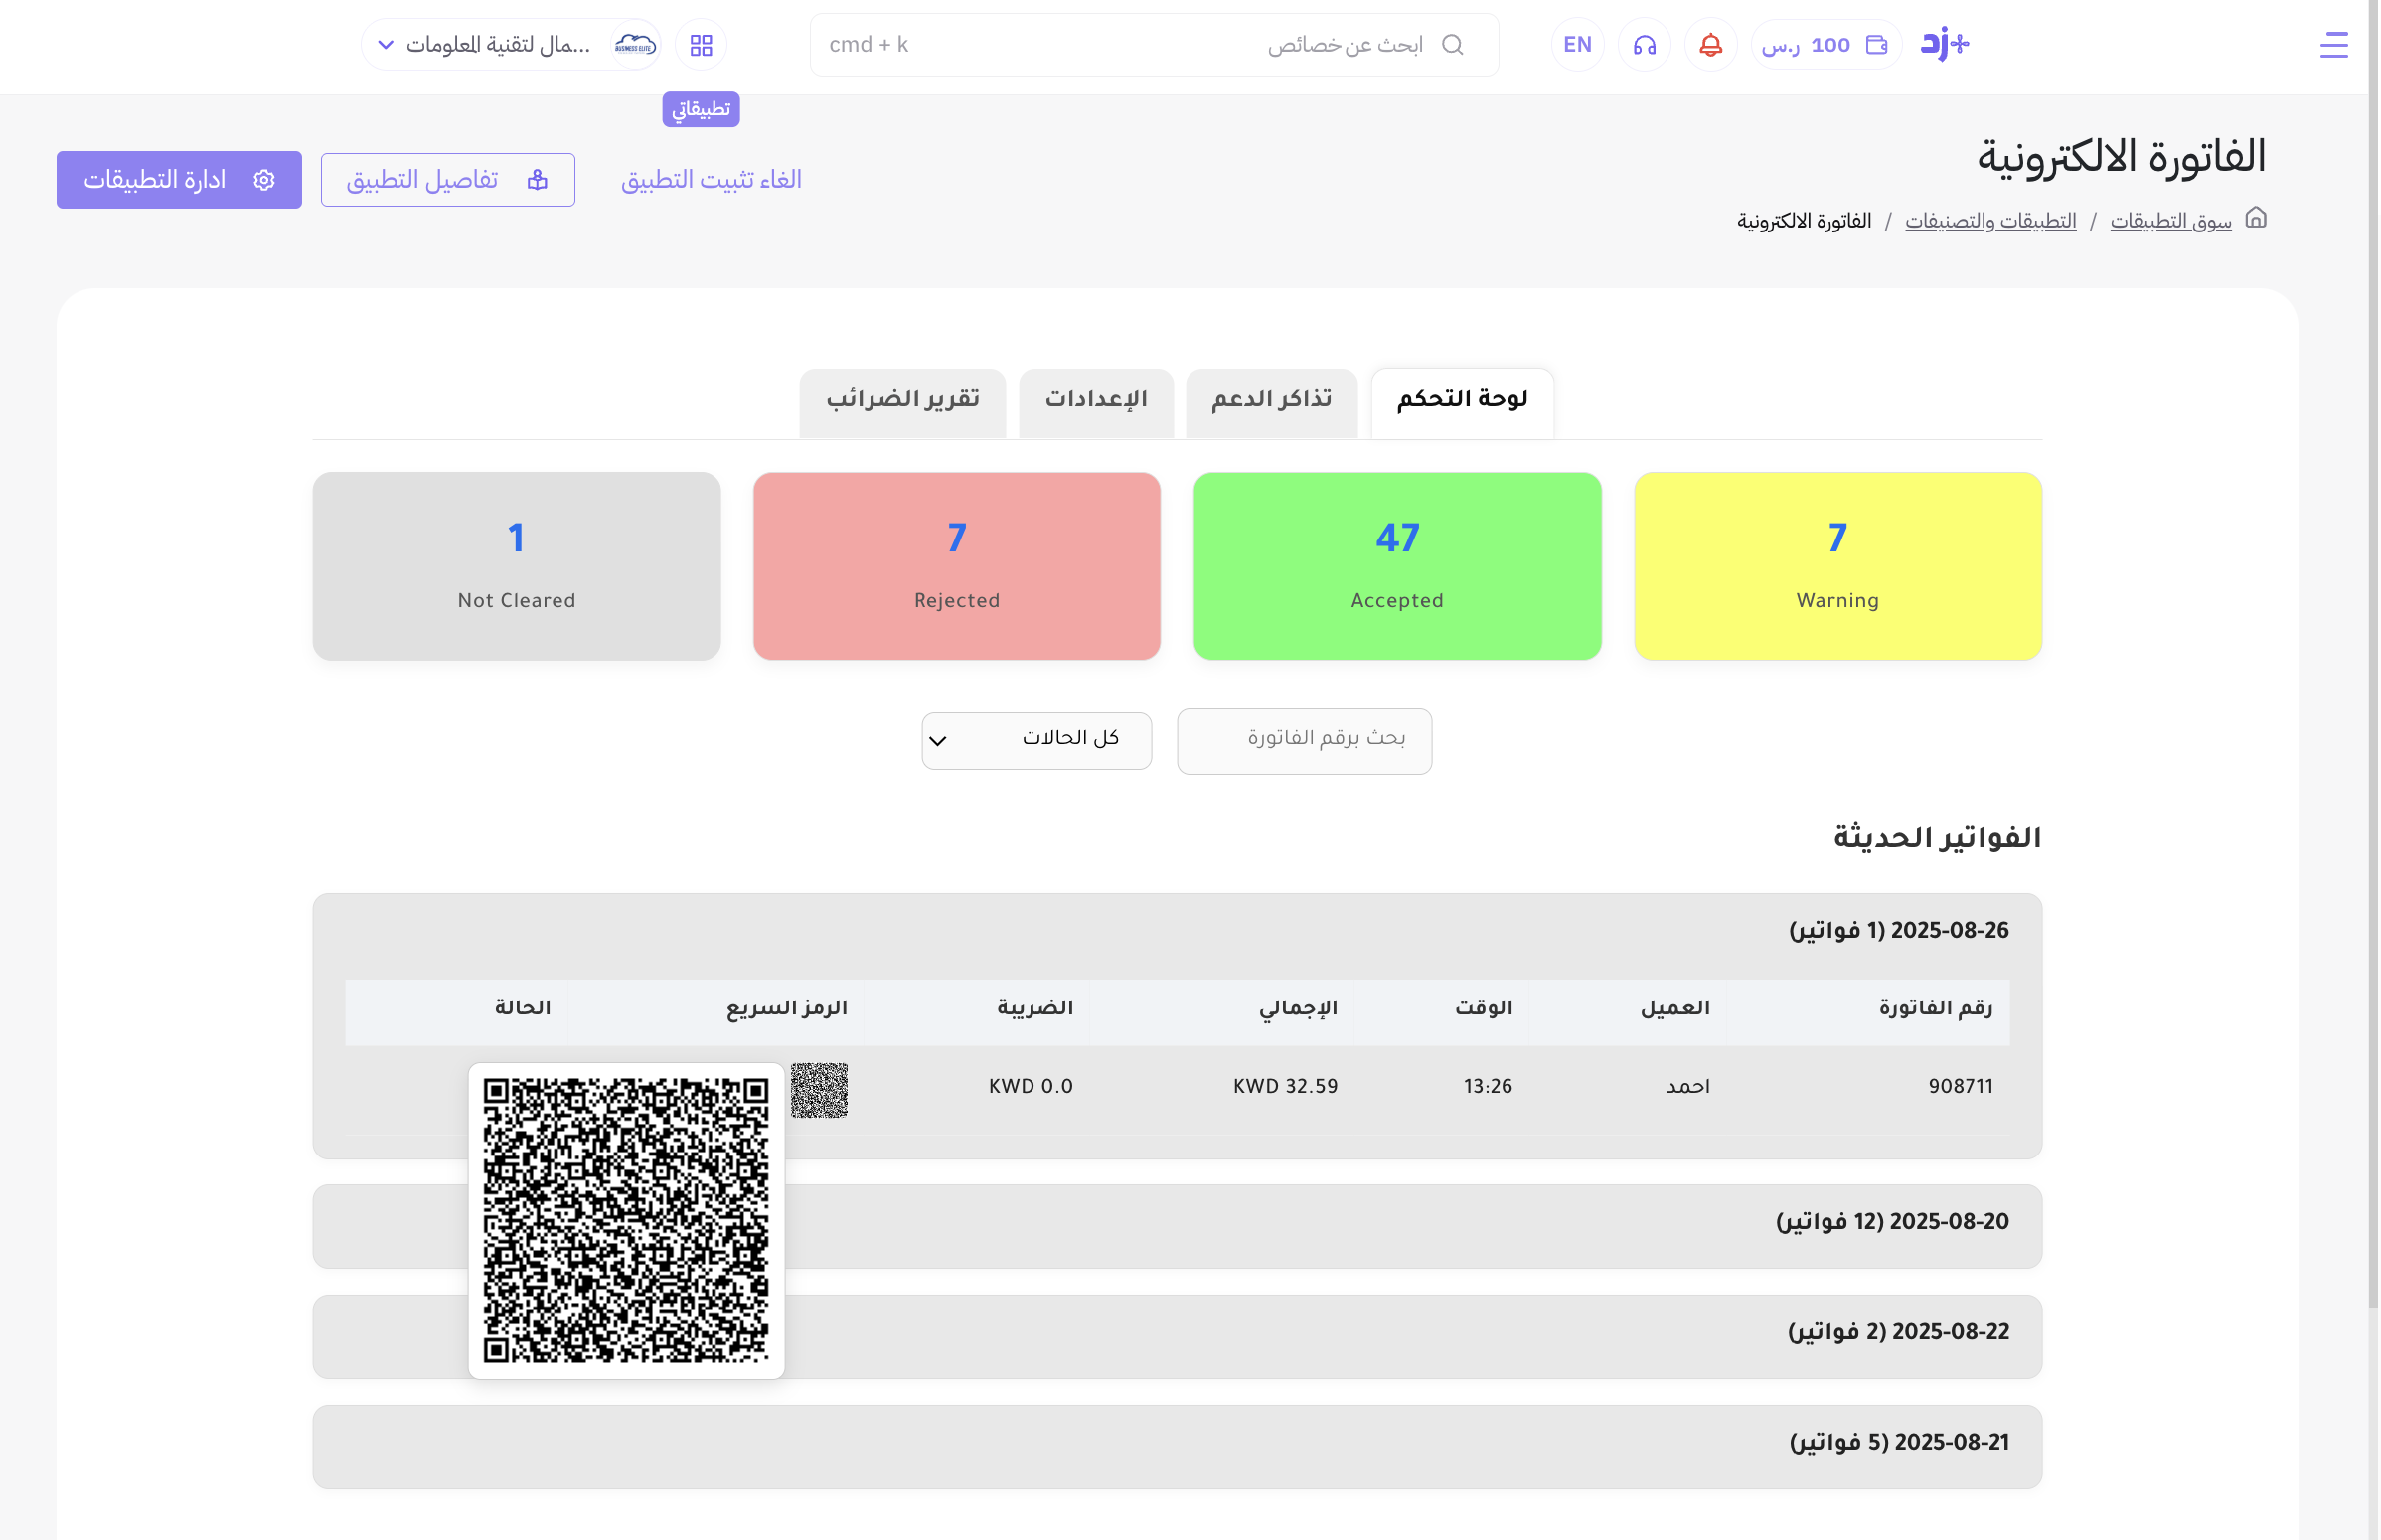Open the wallet balance showing 100
The image size is (2381, 1540).
point(1825,45)
